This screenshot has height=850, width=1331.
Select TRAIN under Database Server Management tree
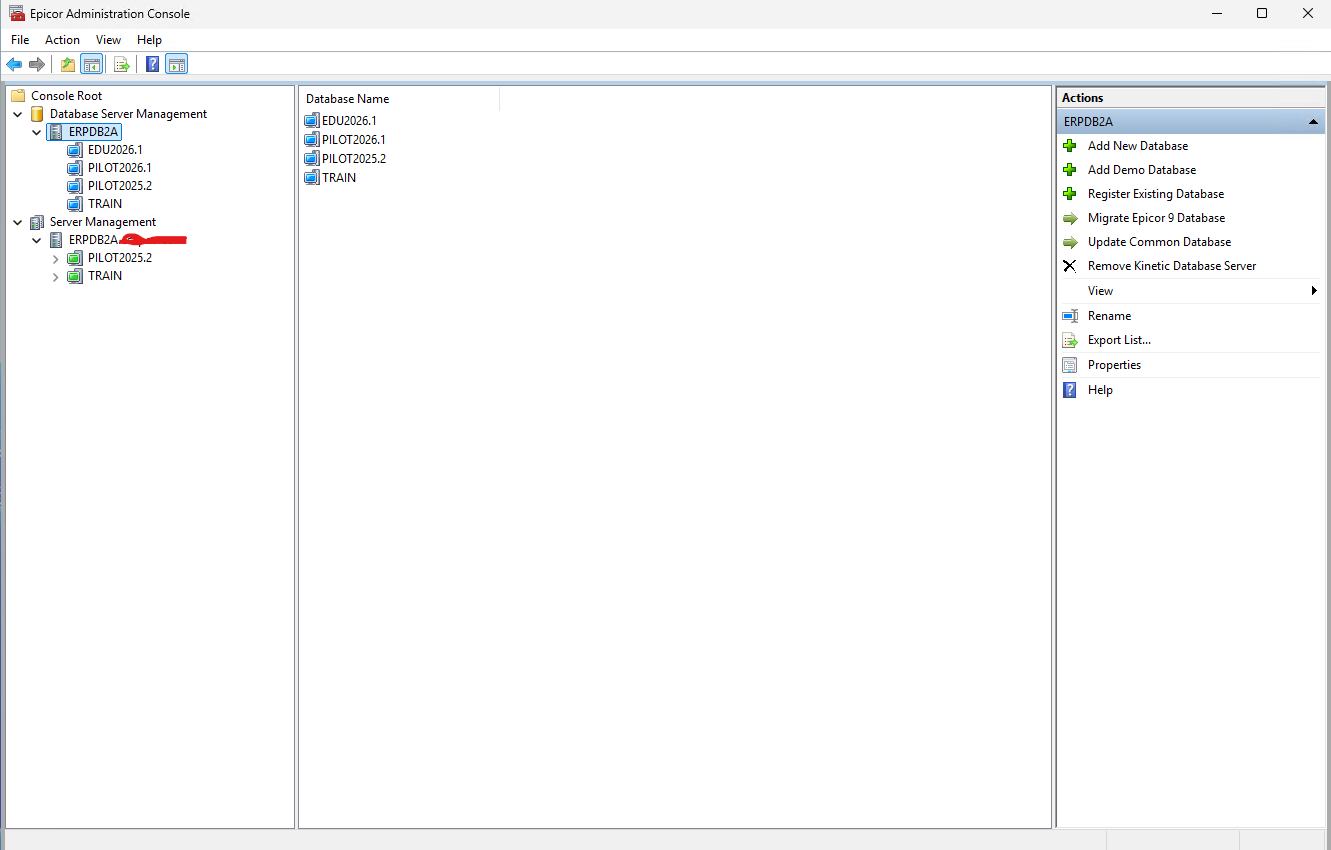pos(105,204)
